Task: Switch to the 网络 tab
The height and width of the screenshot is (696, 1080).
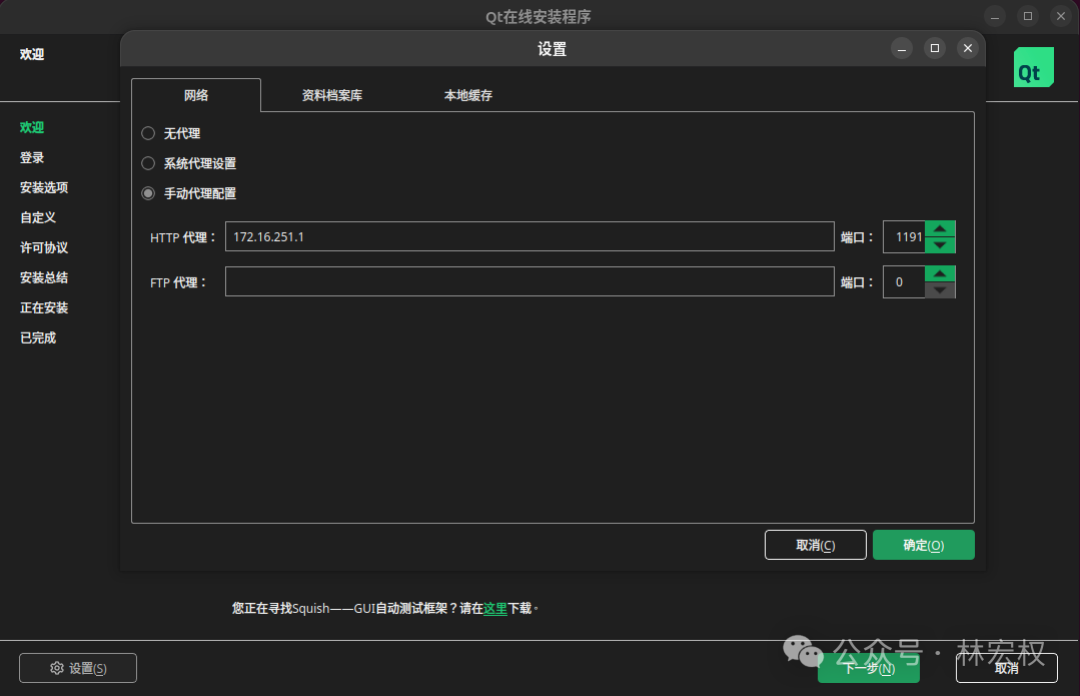Action: pos(196,95)
